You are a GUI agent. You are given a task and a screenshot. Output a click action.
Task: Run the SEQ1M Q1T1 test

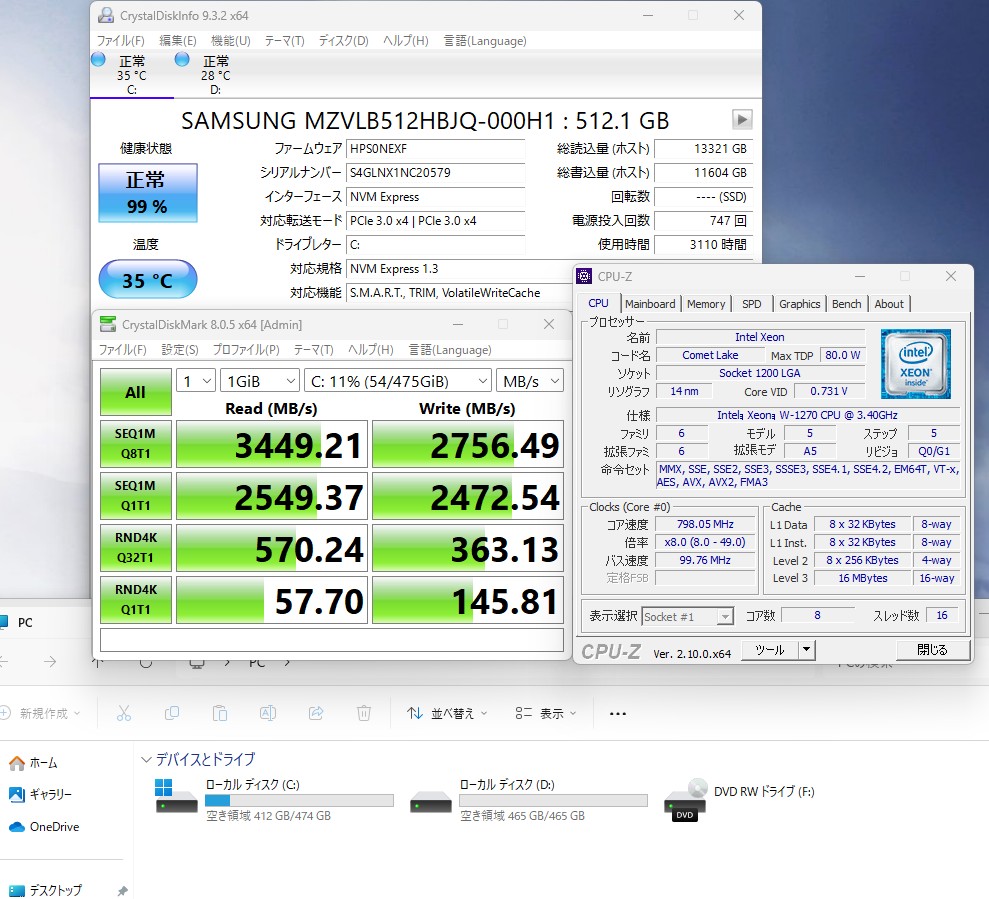pos(136,495)
